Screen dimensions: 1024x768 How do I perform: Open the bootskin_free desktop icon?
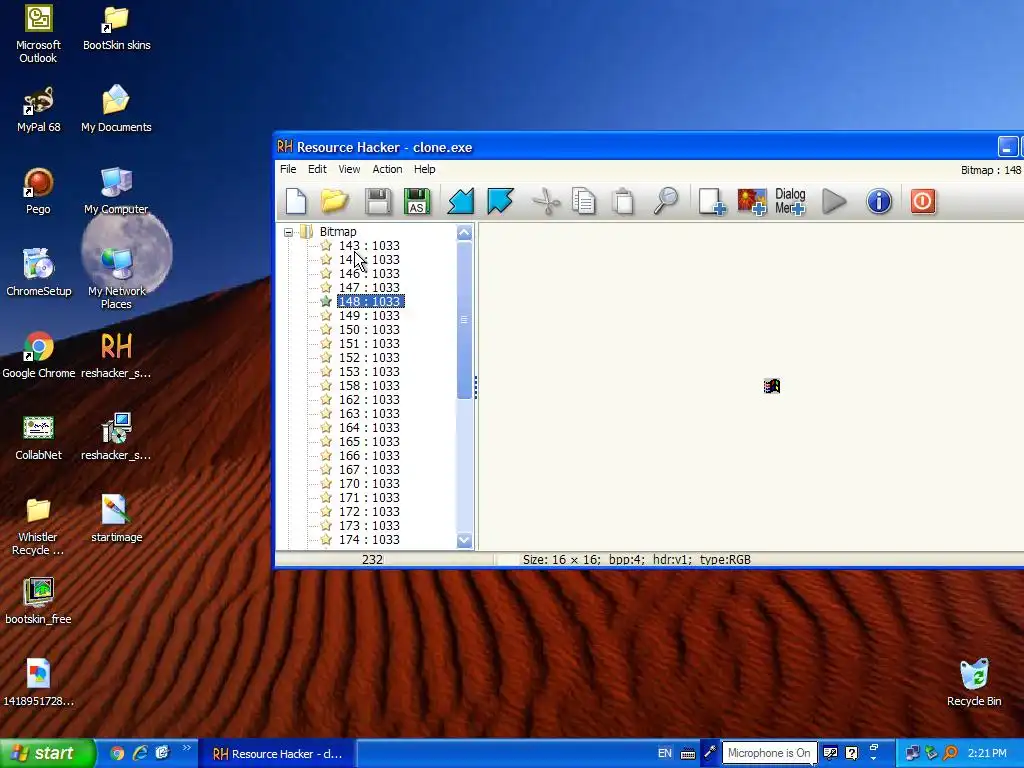39,602
